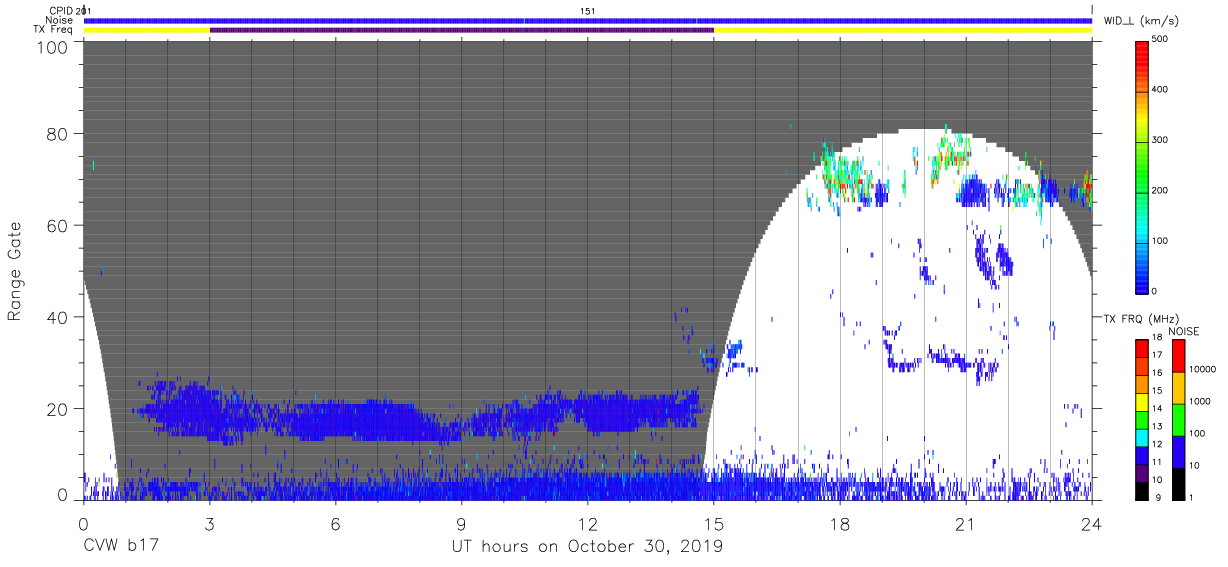Click the '200' tick on WID color bar
Viewport: 1228px width, 567px height.
(x=1162, y=190)
